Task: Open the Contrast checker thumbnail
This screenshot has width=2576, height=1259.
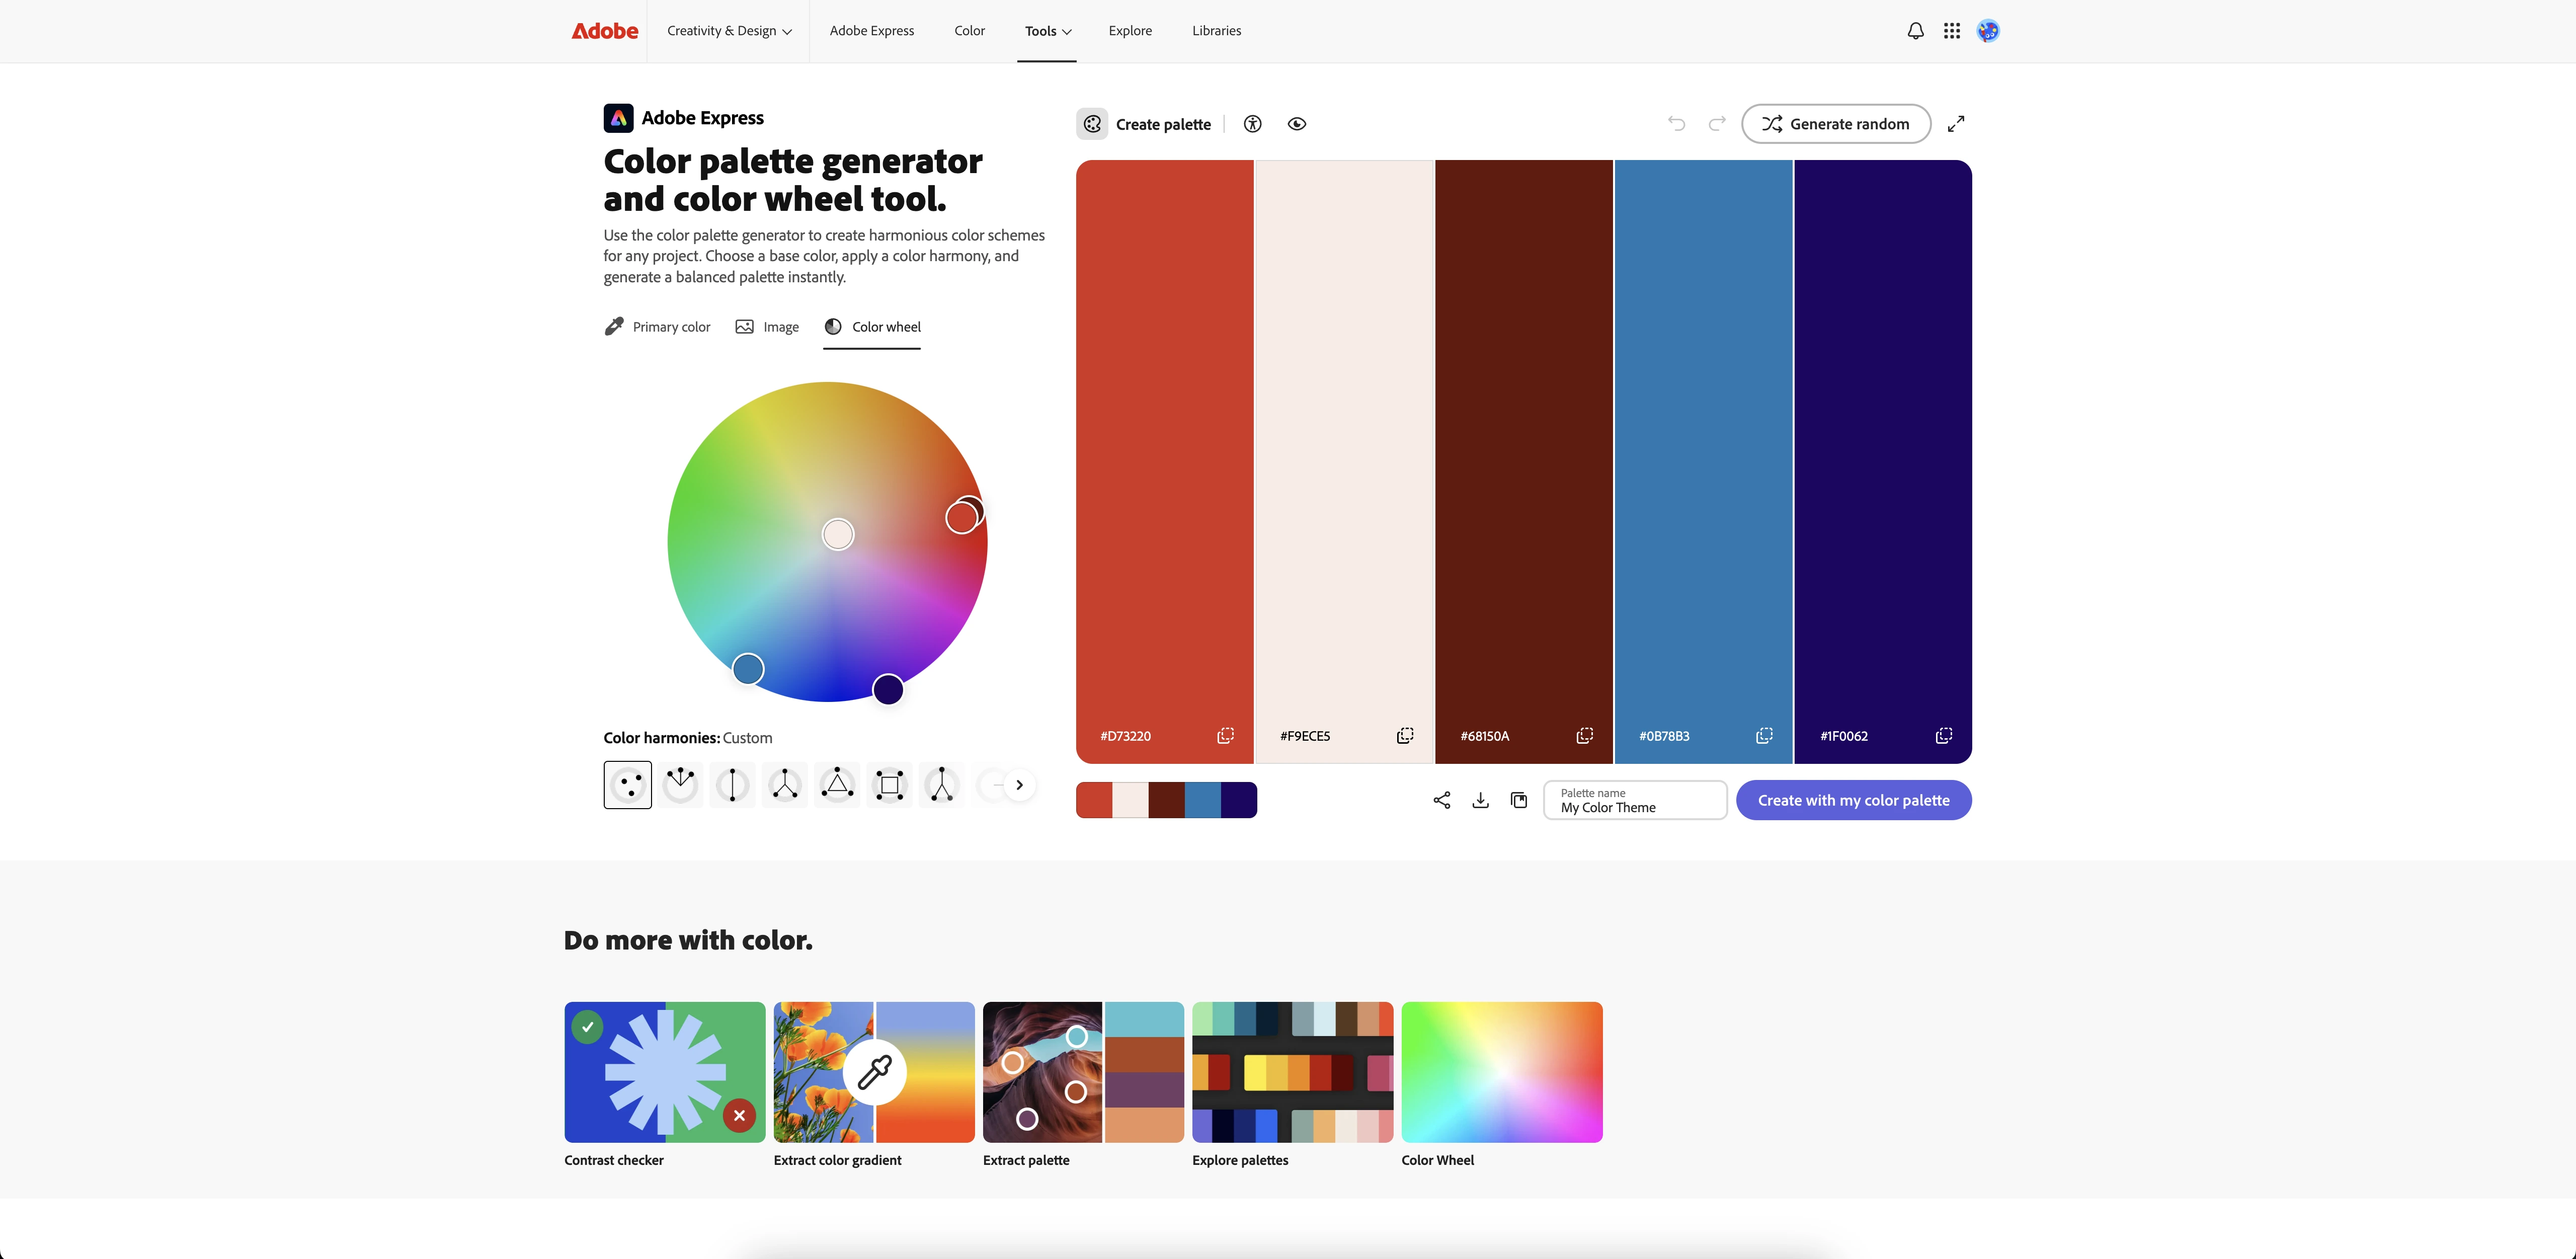Action: click(665, 1072)
